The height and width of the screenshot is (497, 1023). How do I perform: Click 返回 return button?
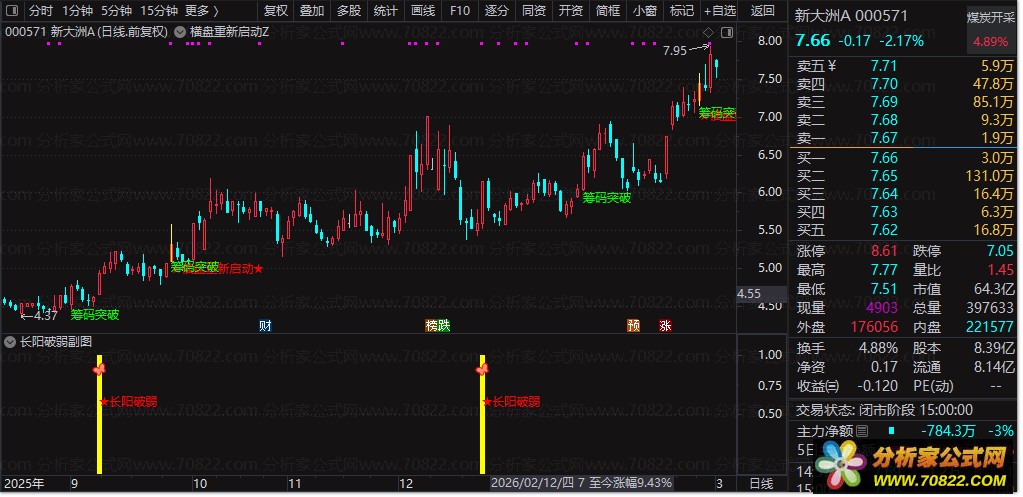[x=762, y=11]
